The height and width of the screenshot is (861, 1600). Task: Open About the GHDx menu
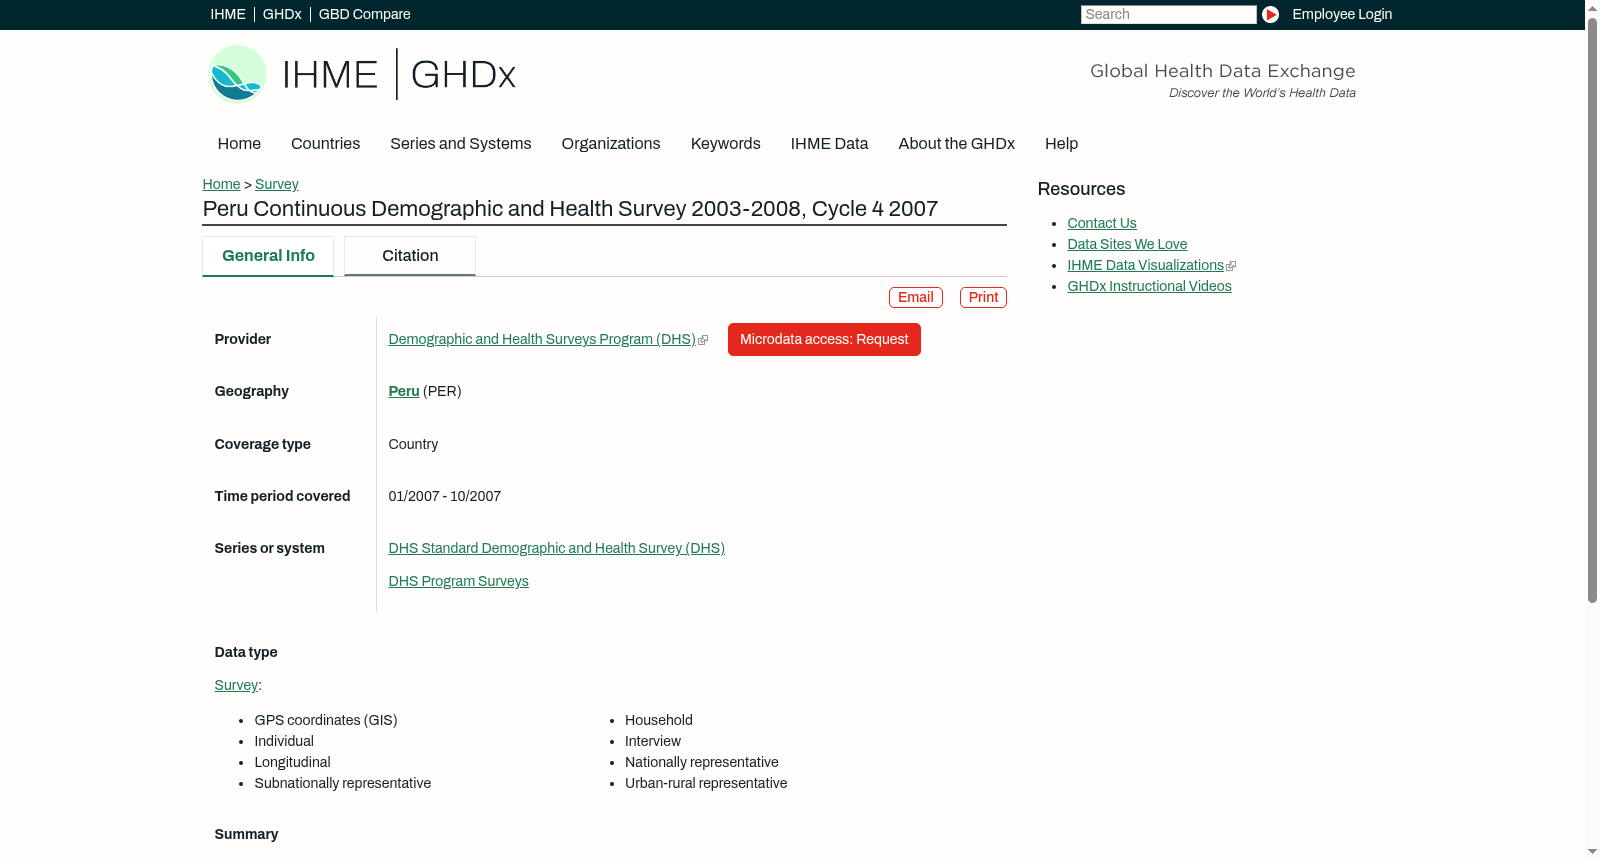click(956, 143)
